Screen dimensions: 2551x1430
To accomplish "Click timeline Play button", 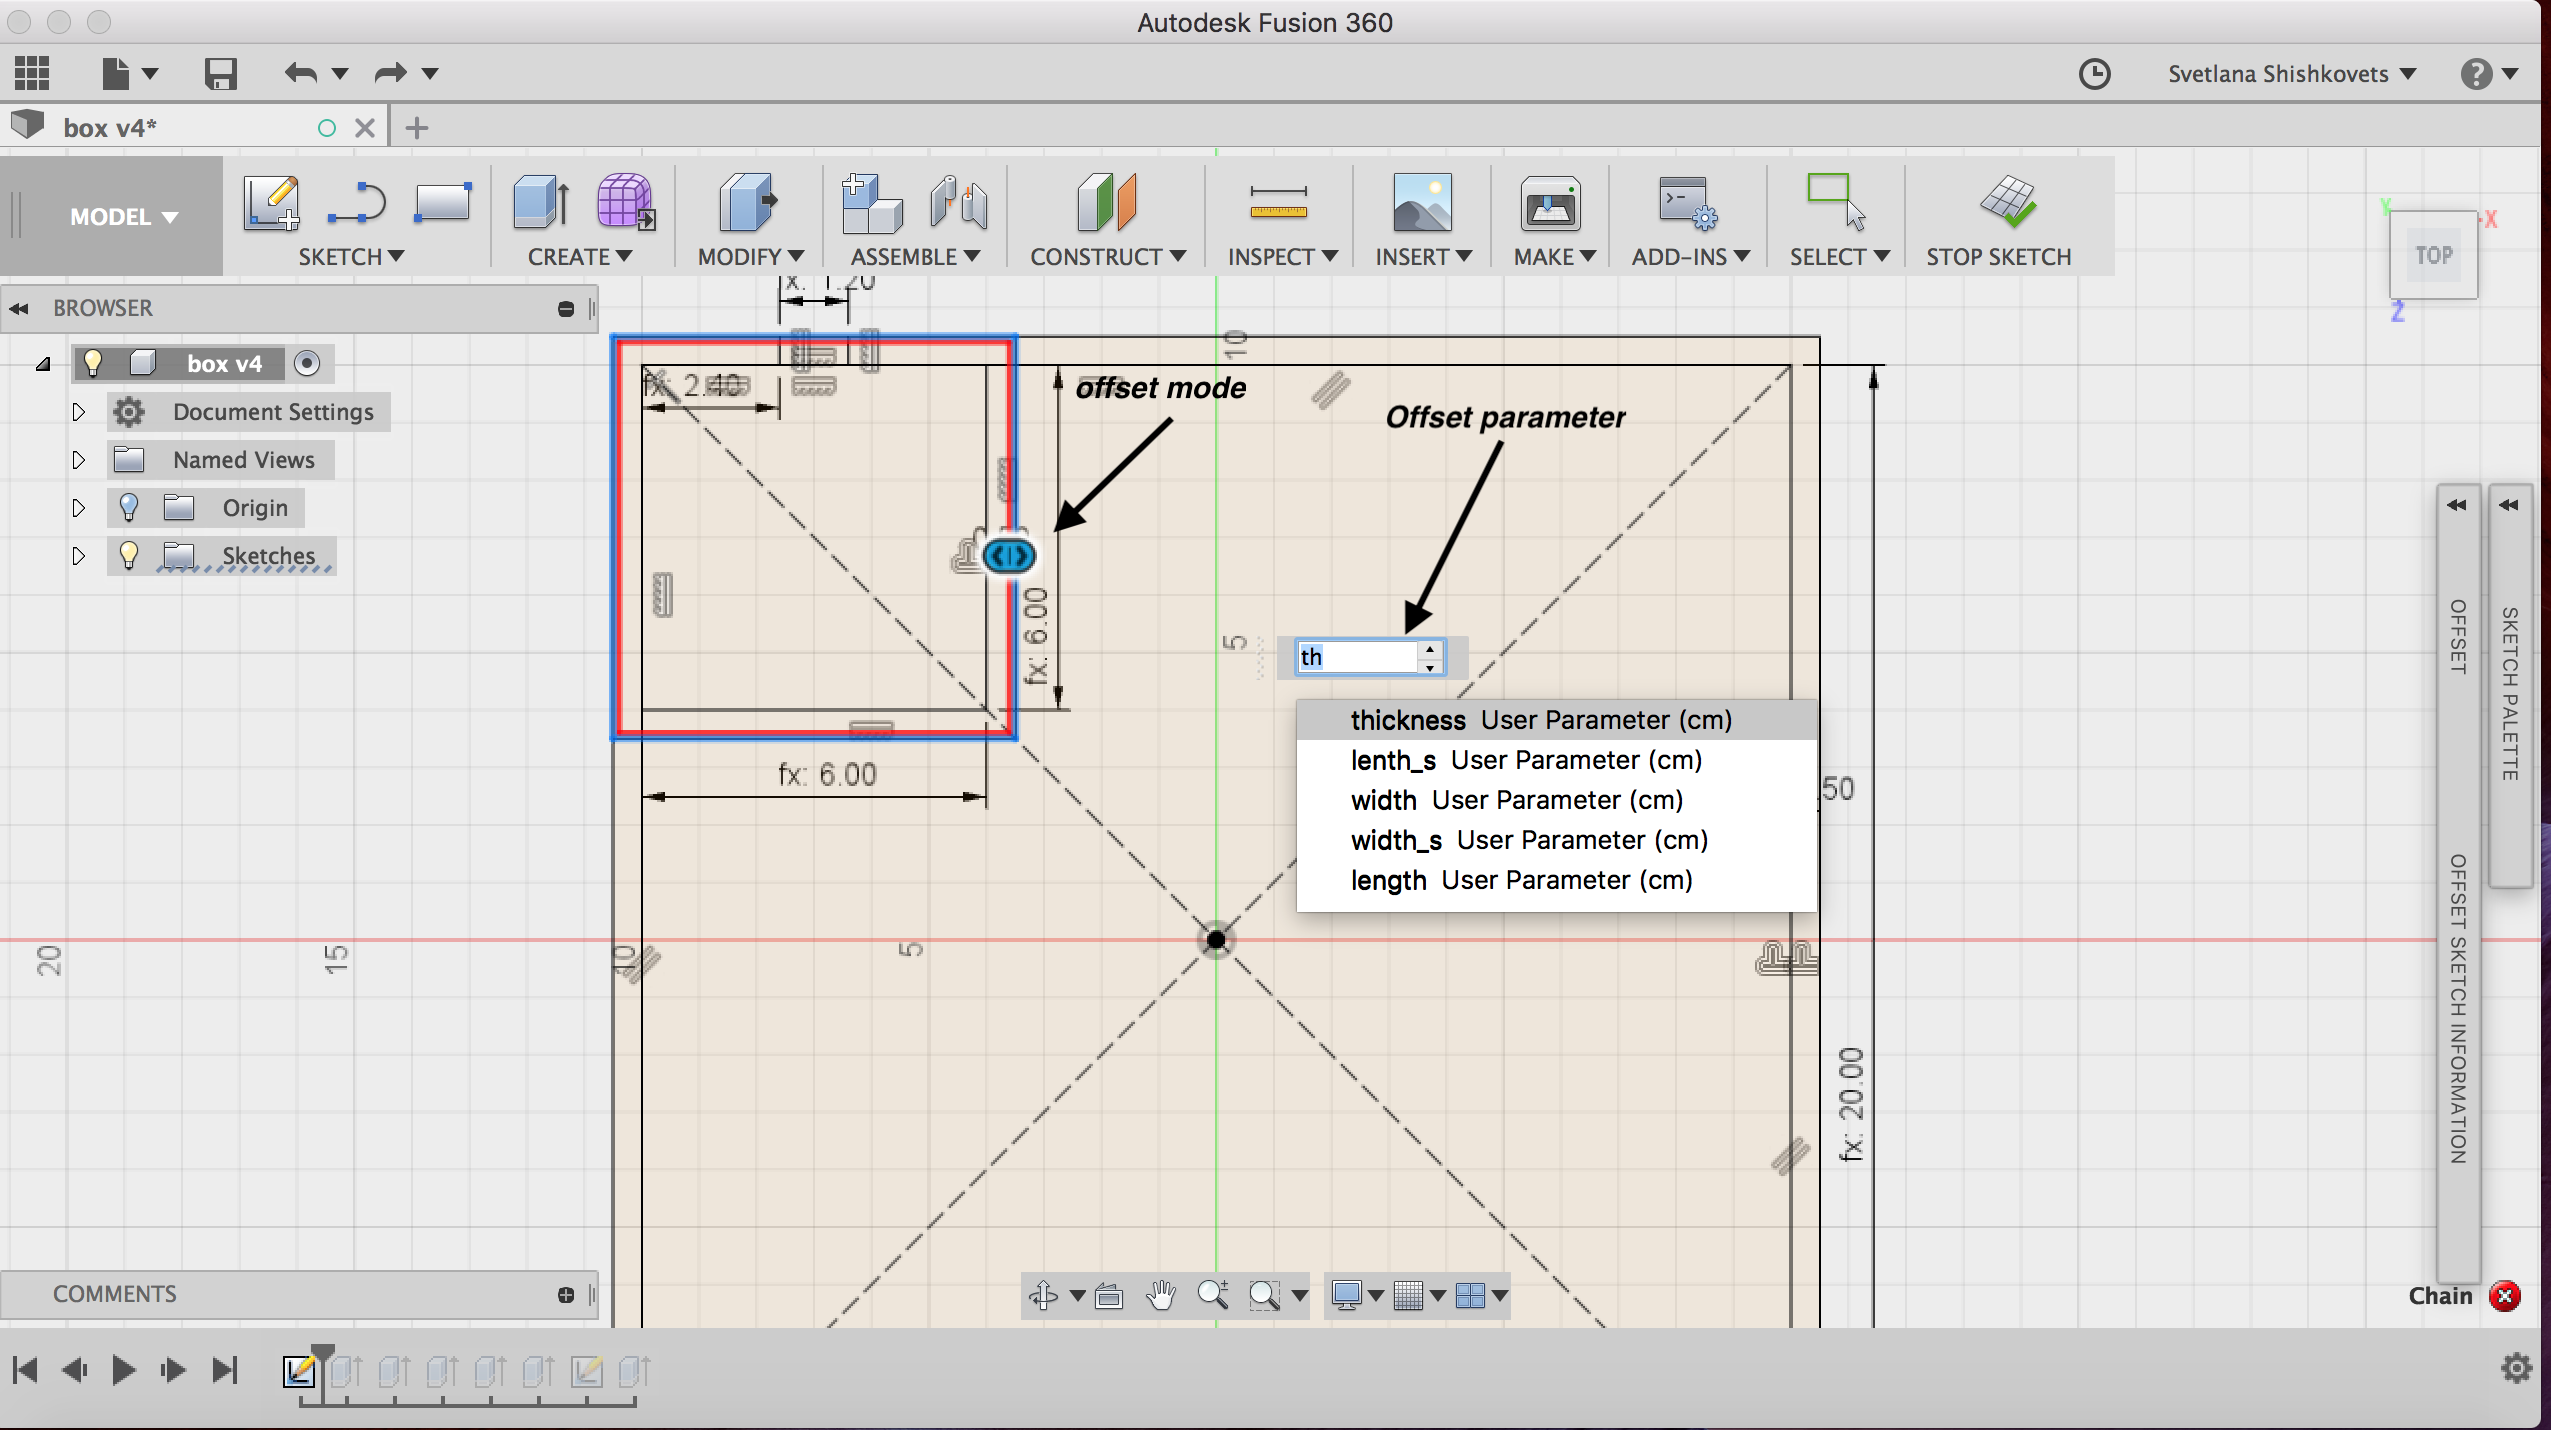I will pyautogui.click(x=123, y=1369).
